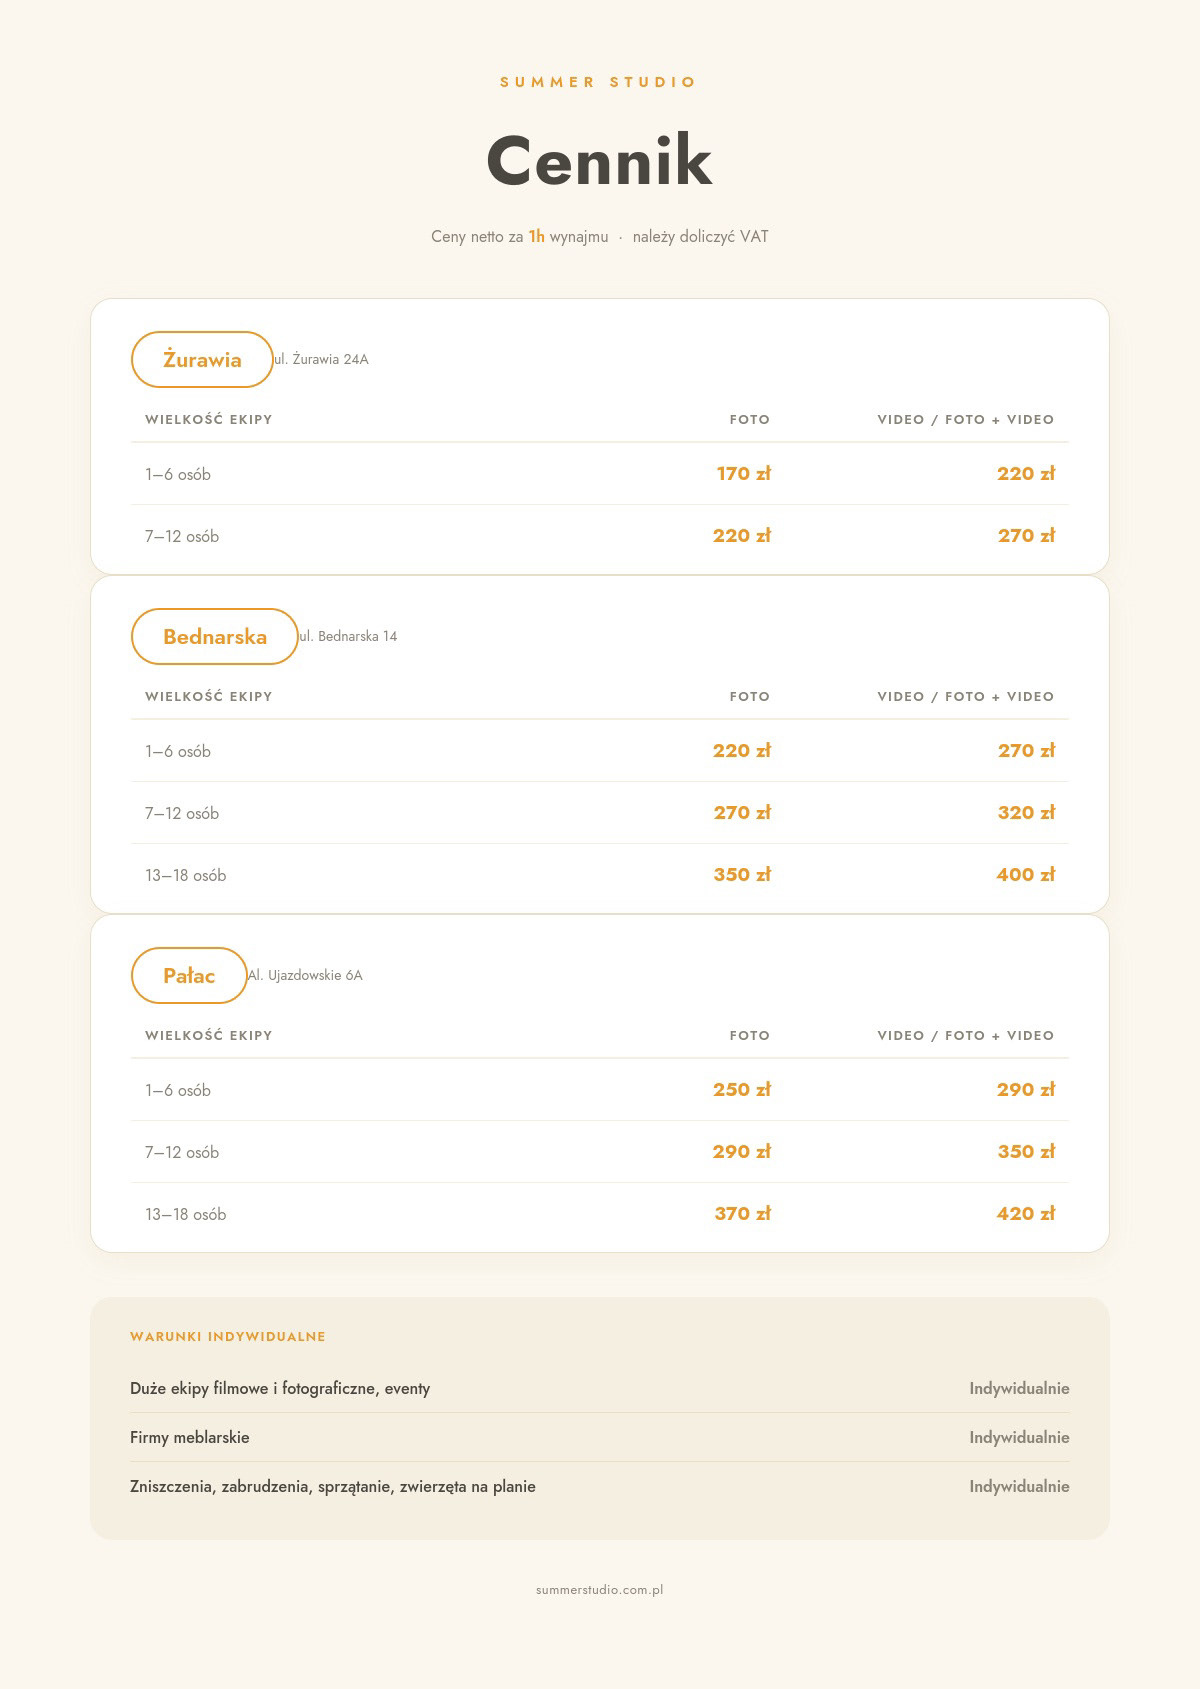Click the Al. Ujazdowskie 6A address

305,976
